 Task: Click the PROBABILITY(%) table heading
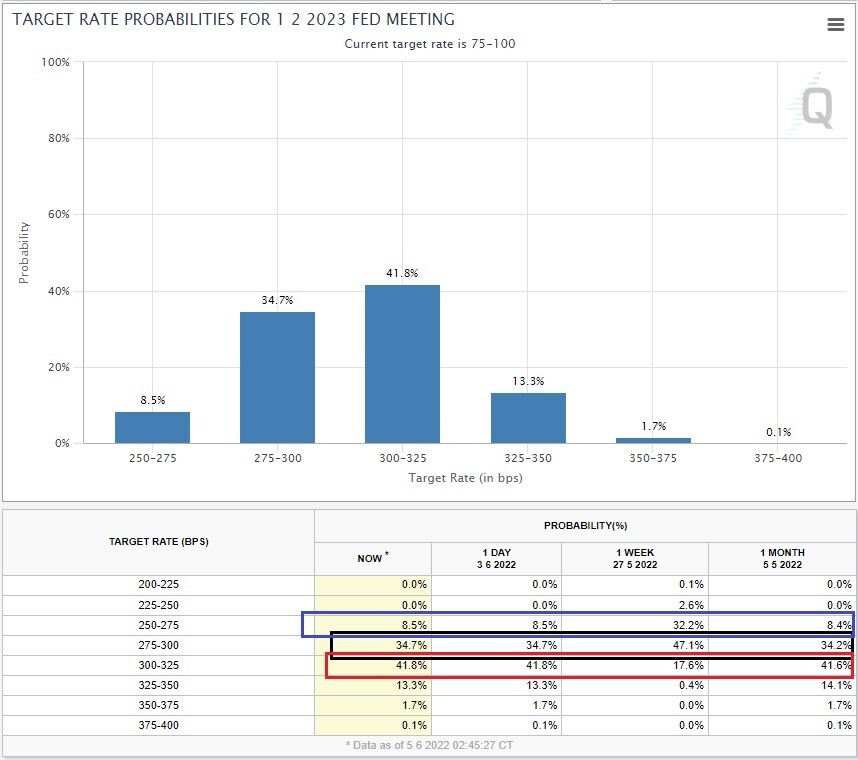click(585, 526)
